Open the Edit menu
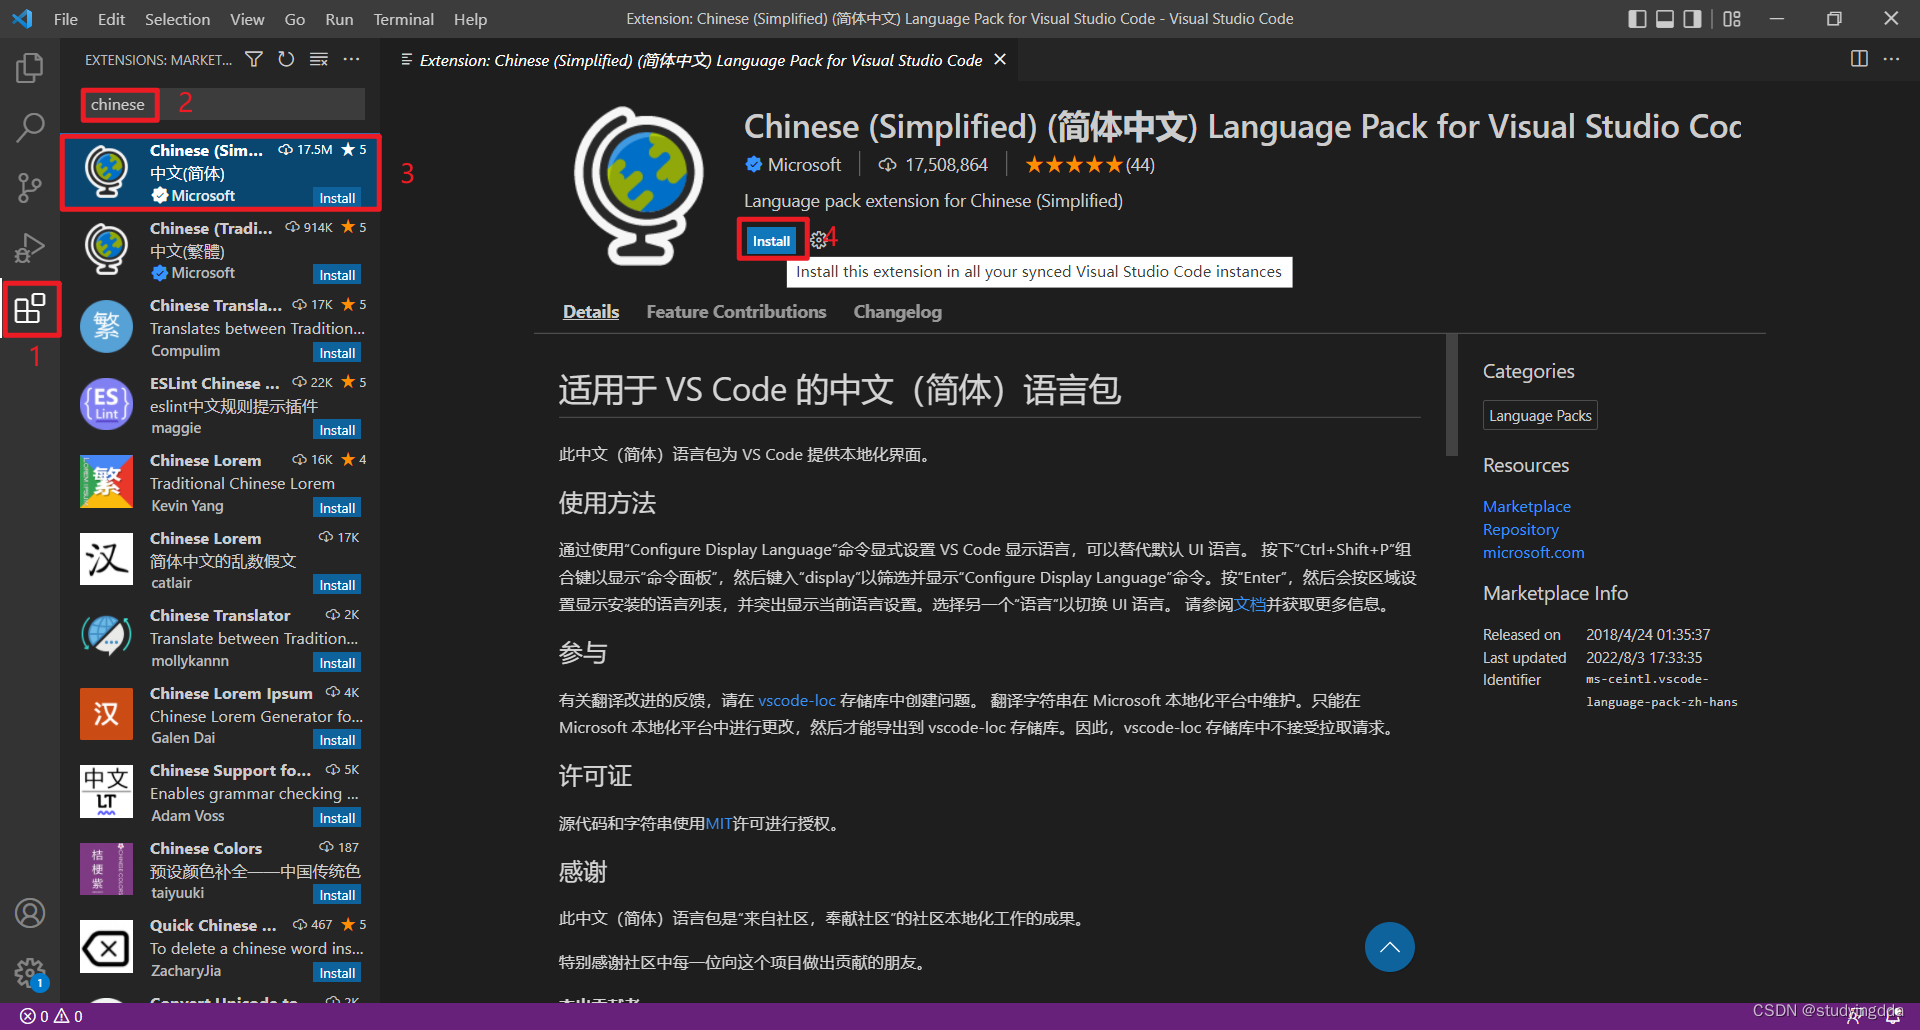 [x=111, y=19]
